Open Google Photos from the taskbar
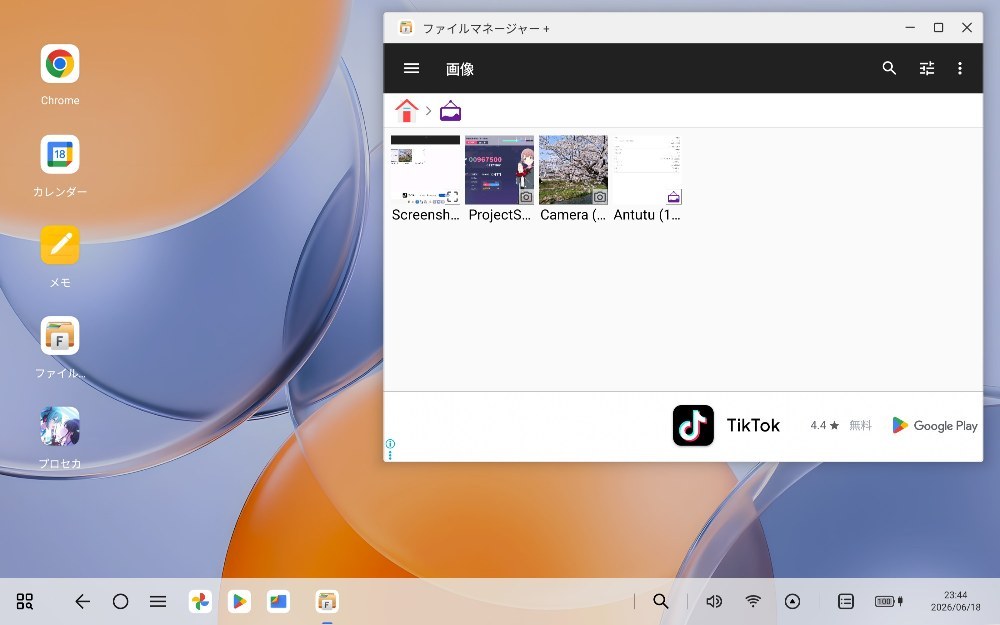This screenshot has height=625, width=1000. (200, 601)
